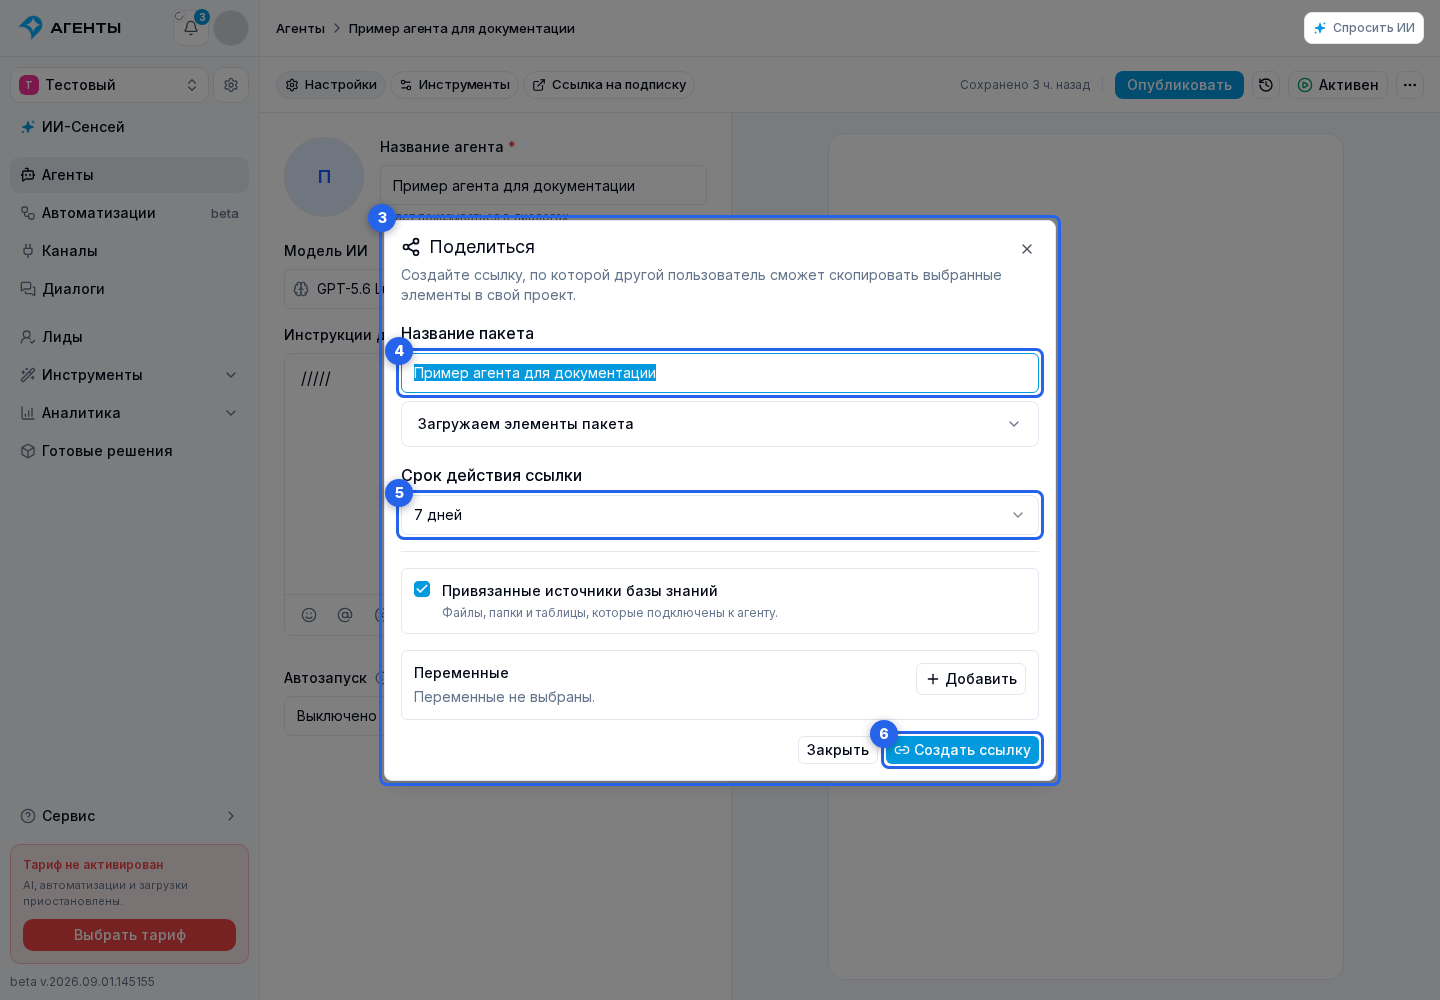Click the share icon in dialog header
Screen dimensions: 1440x1000
pos(411,247)
